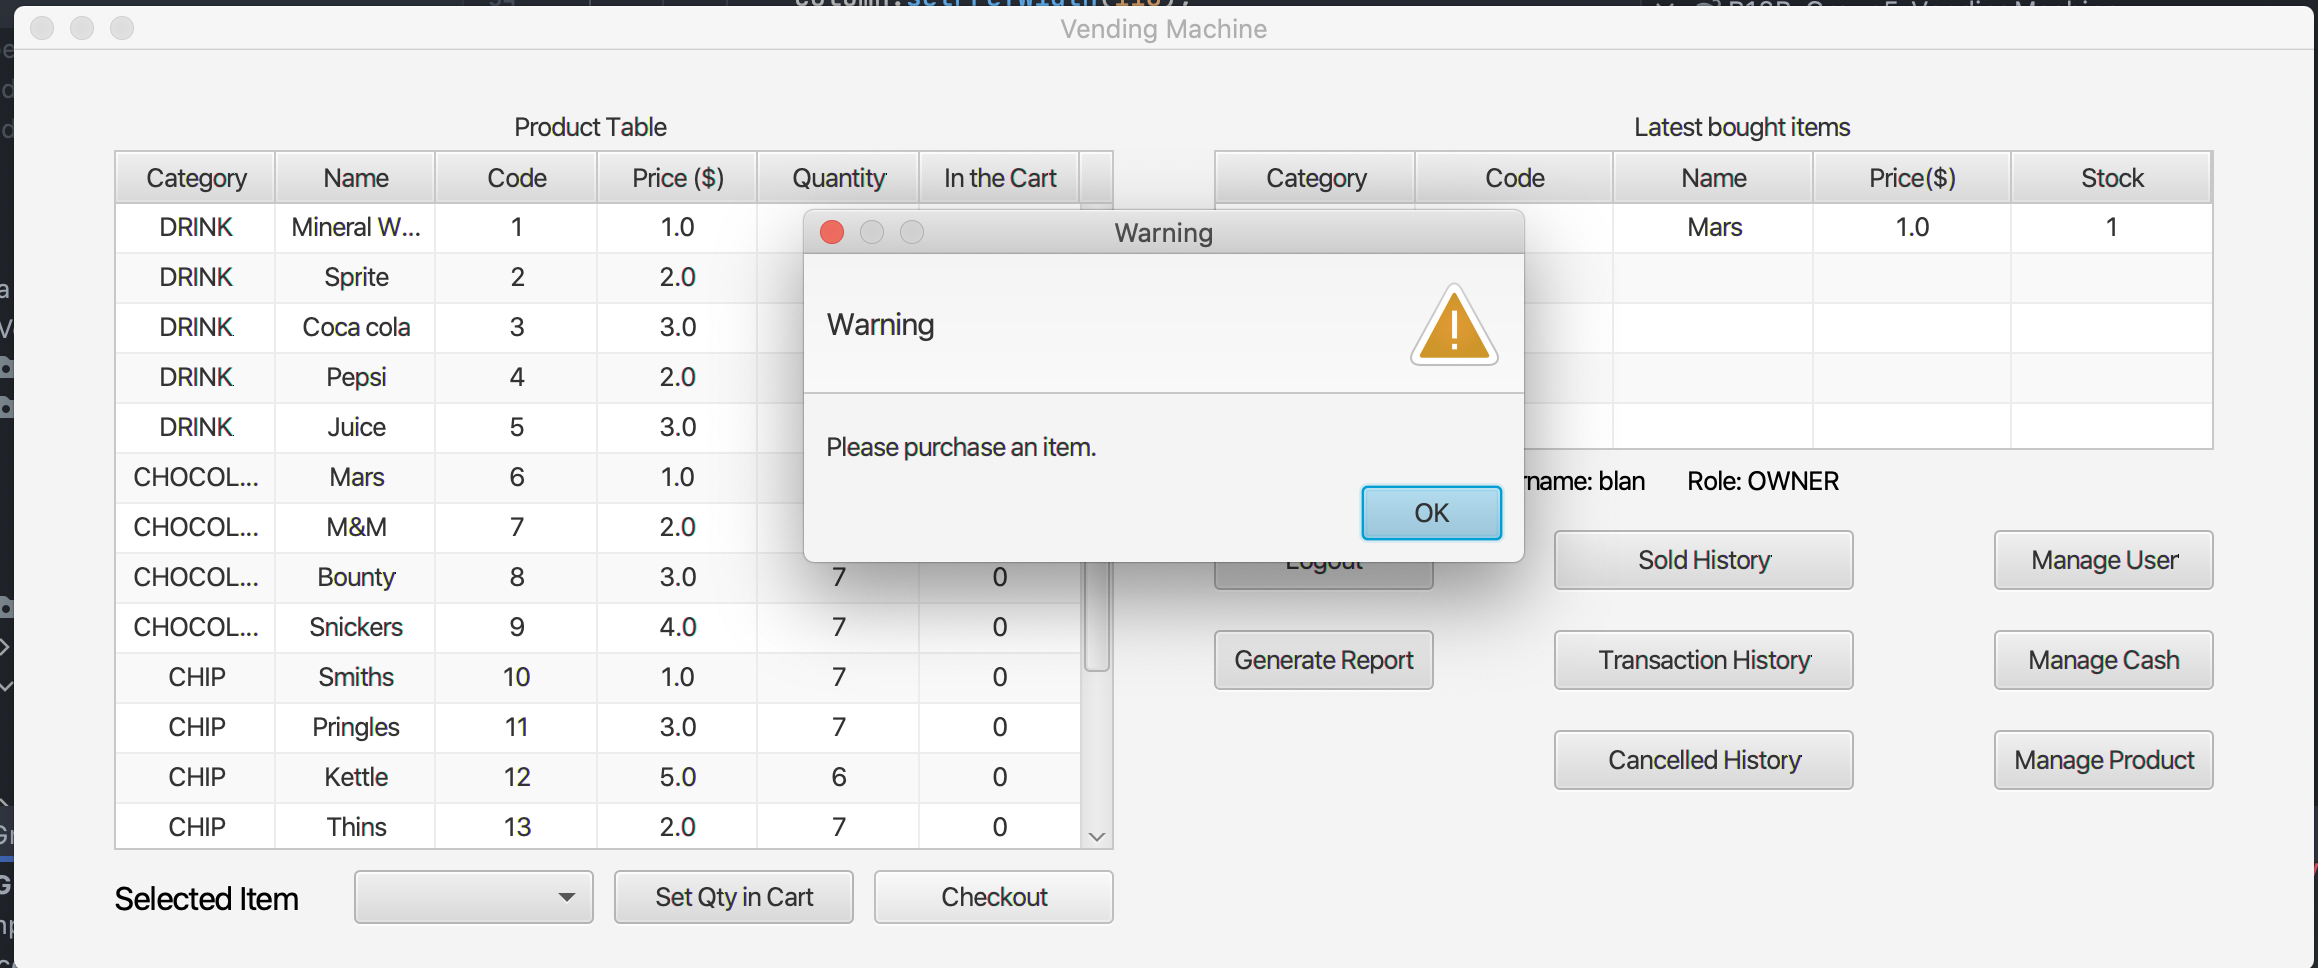Close the Warning dialog with red button

click(x=832, y=233)
